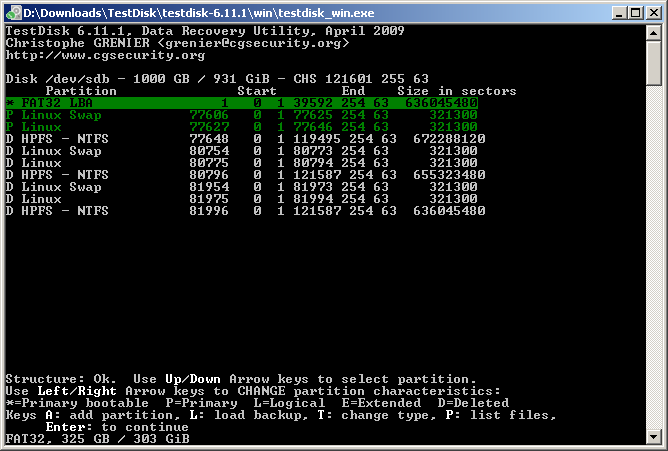This screenshot has width=668, height=451.
Task: Click the Enter: to continue hint
Action: (117, 427)
